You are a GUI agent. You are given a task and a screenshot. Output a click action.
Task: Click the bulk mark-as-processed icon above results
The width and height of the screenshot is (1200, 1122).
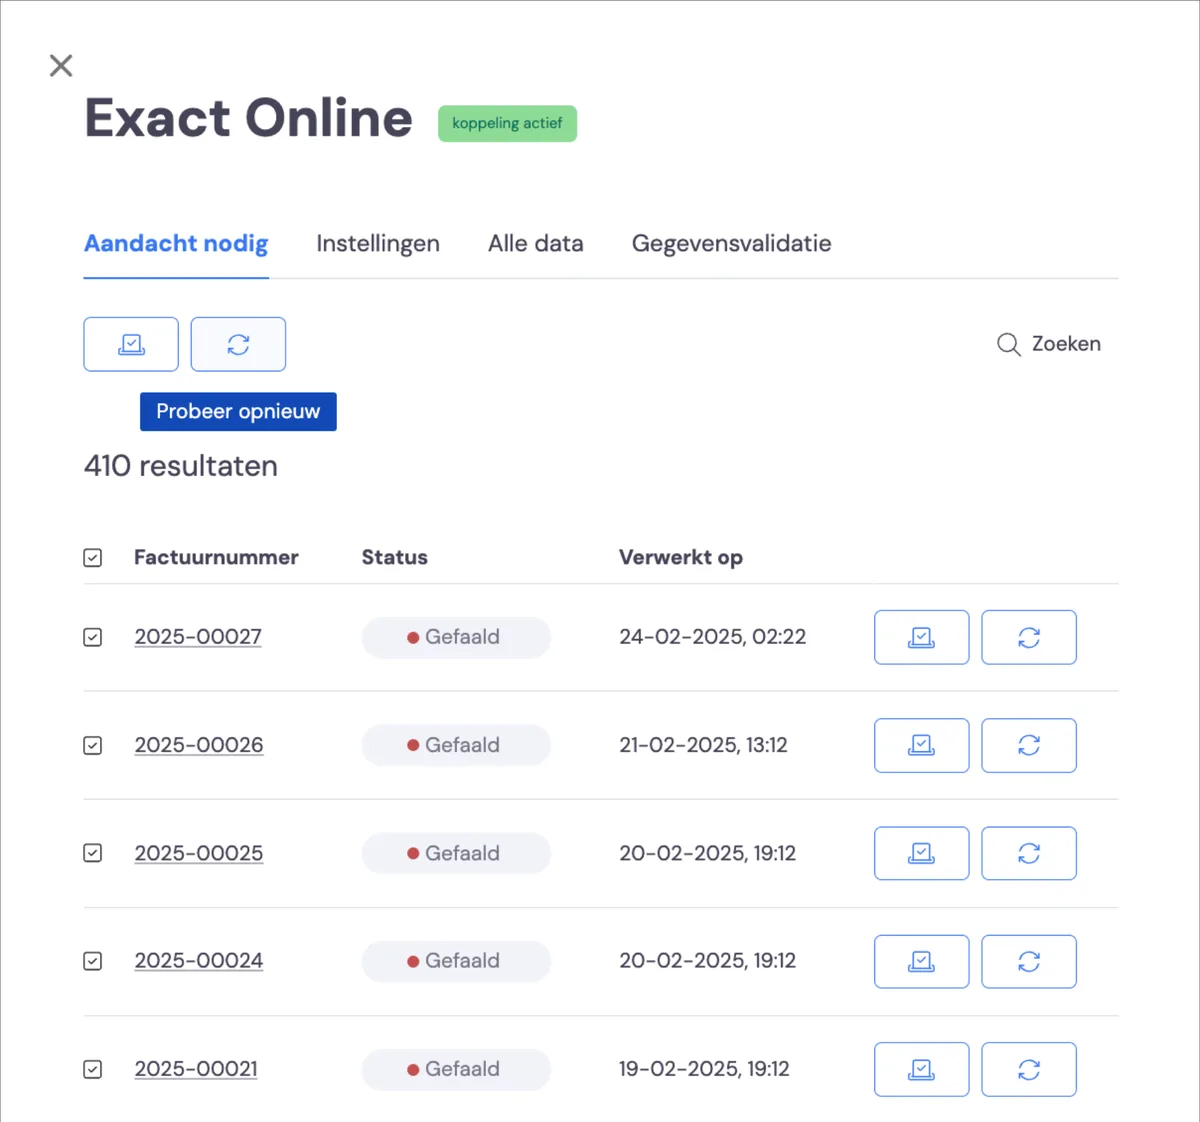131,344
